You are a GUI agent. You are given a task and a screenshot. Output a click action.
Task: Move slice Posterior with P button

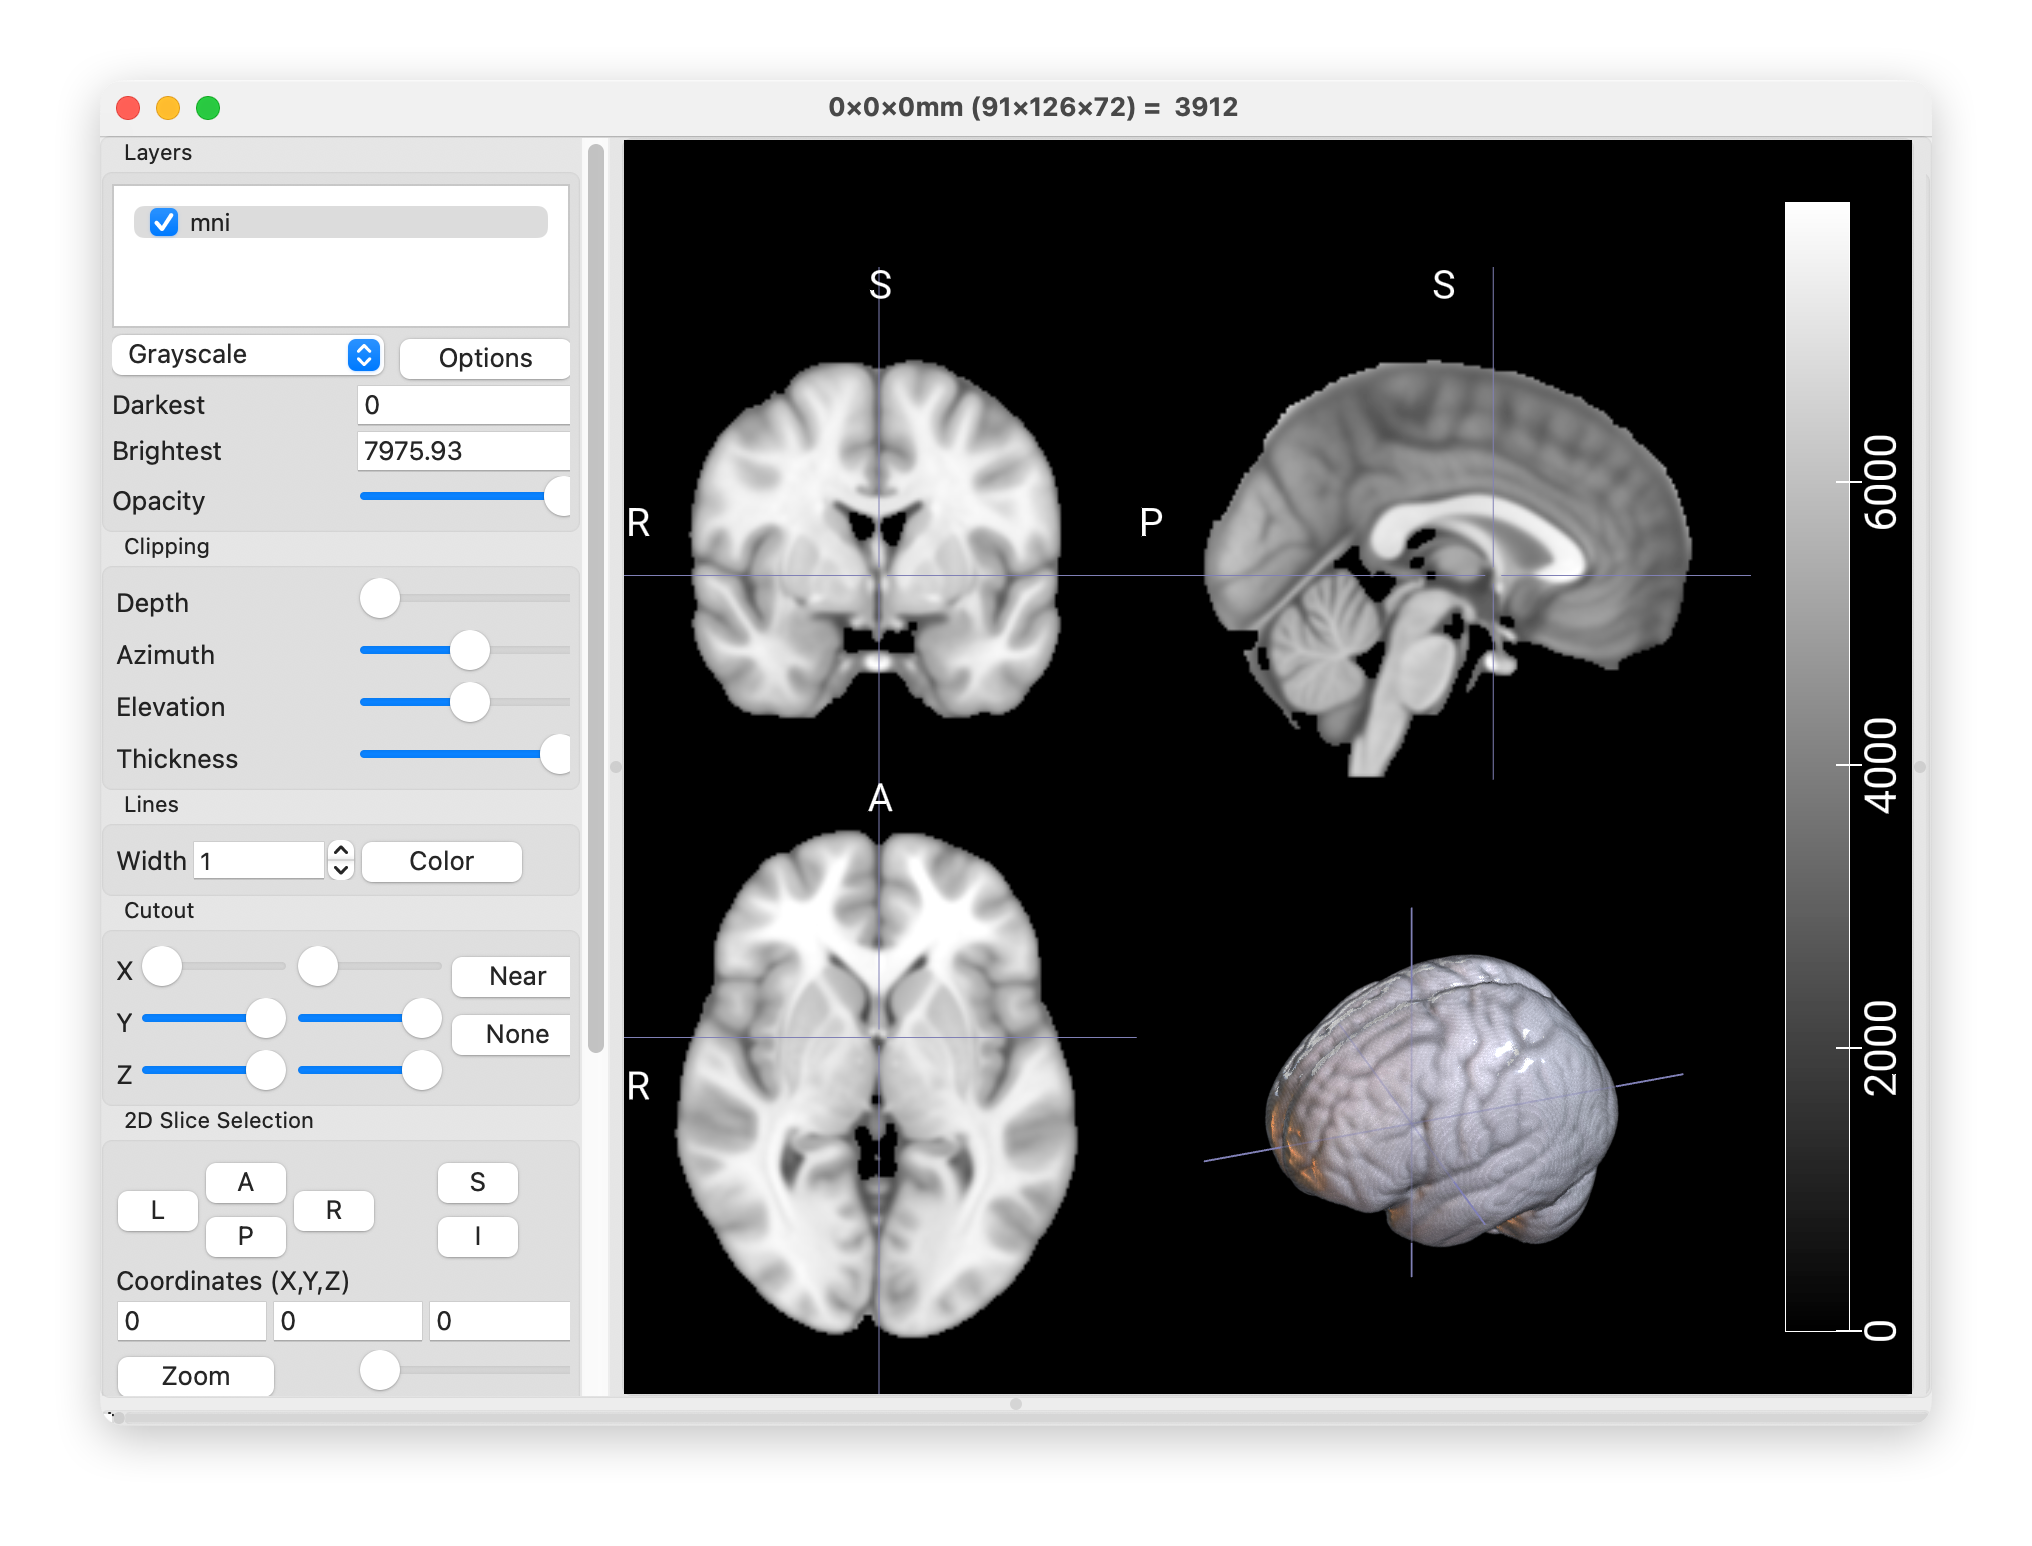point(246,1237)
